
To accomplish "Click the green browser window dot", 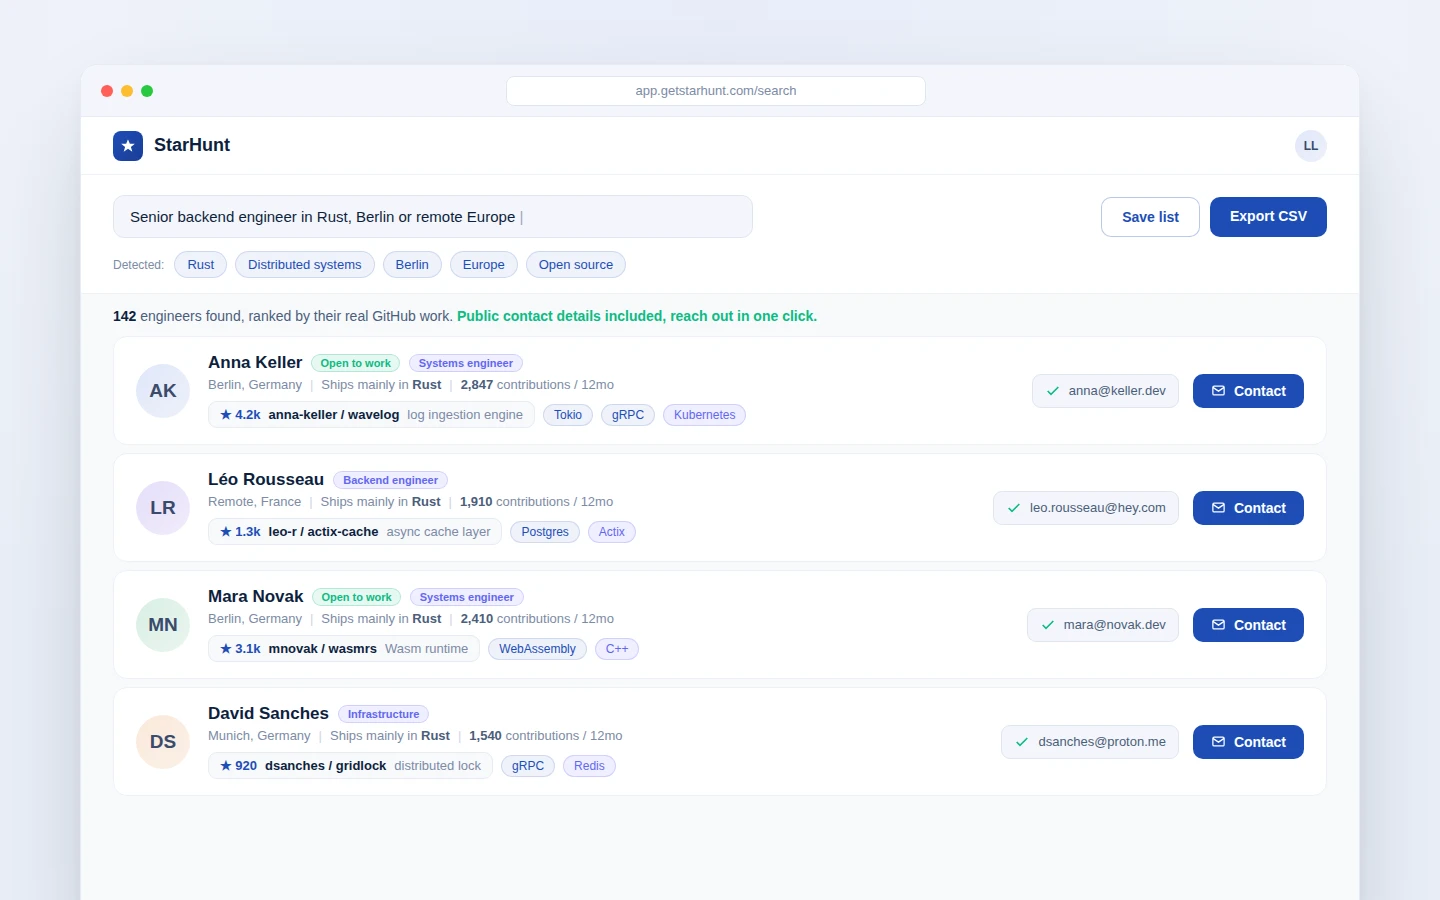I will coord(147,91).
